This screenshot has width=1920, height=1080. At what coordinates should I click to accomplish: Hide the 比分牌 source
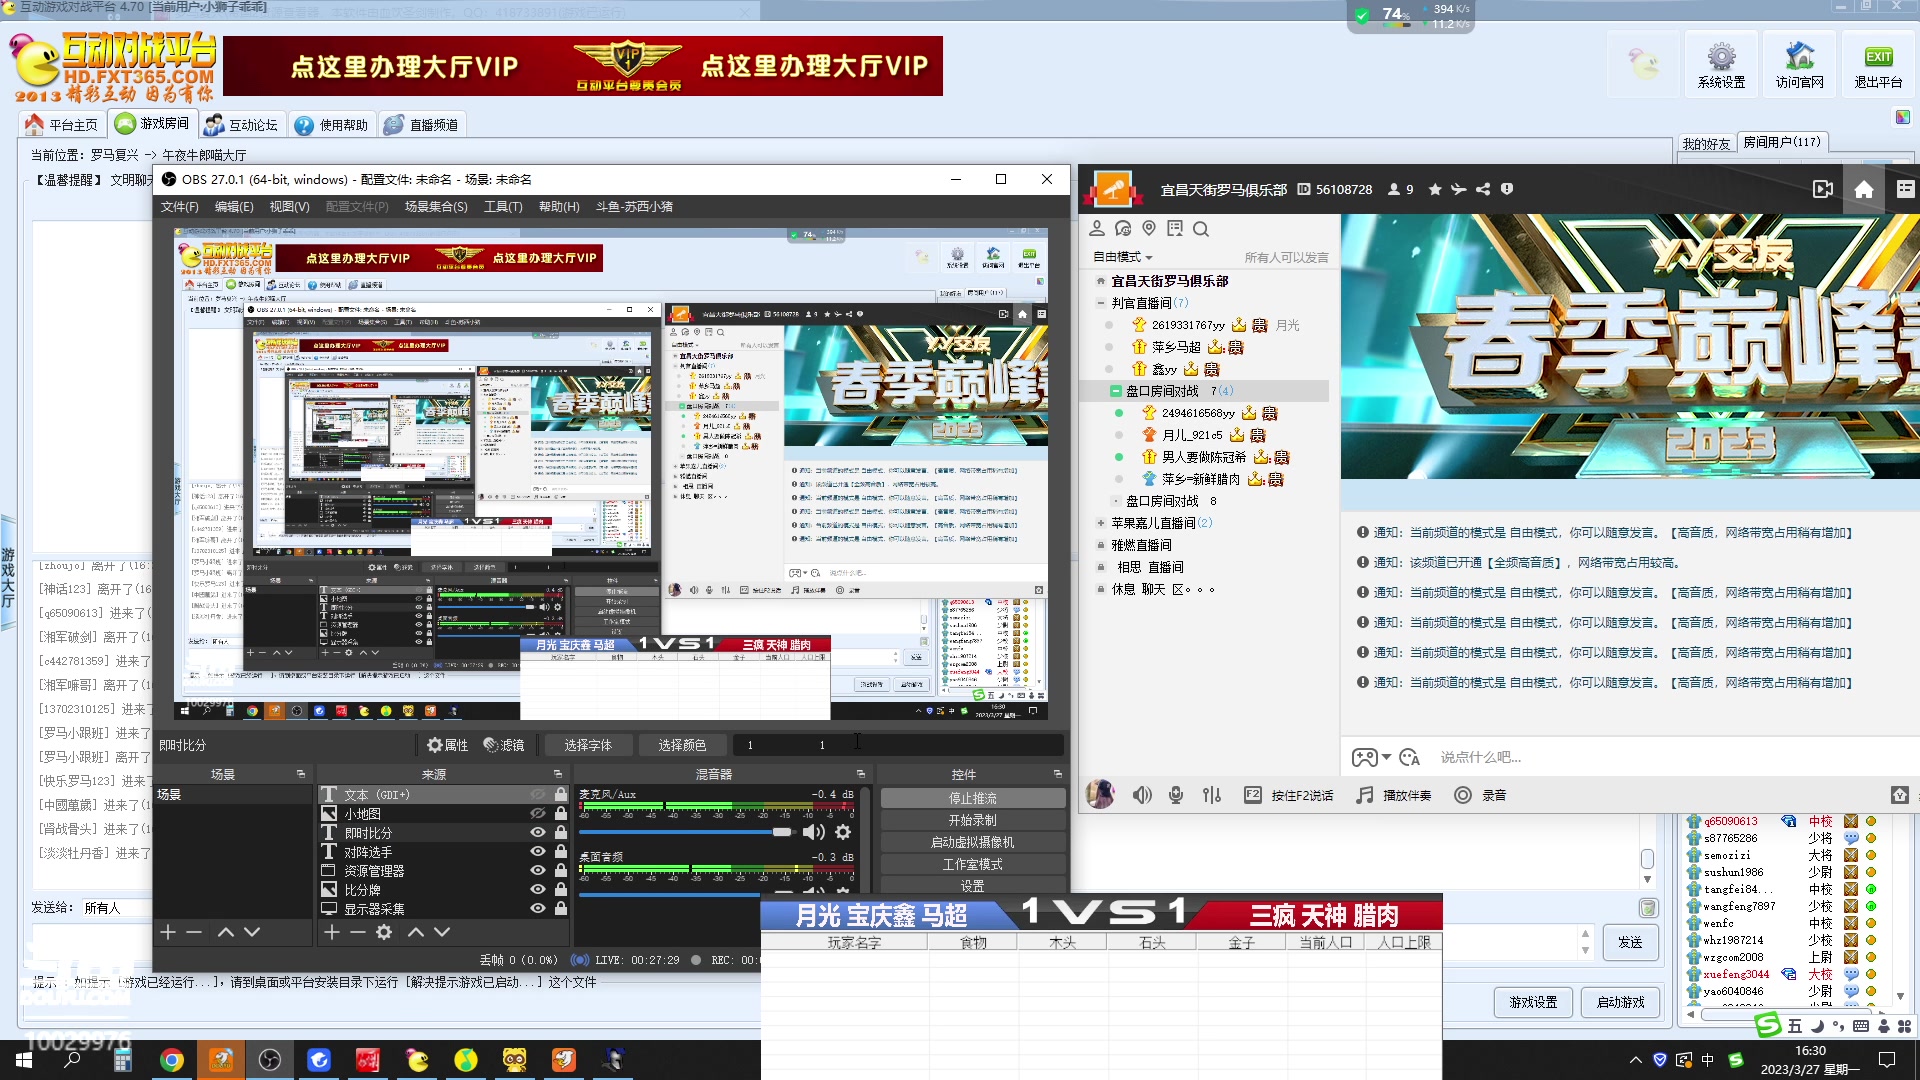pyautogui.click(x=538, y=889)
